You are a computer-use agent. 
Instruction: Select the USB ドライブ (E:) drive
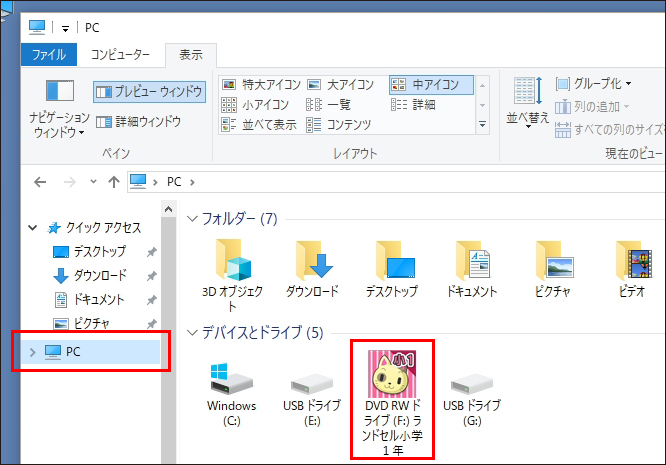(312, 399)
